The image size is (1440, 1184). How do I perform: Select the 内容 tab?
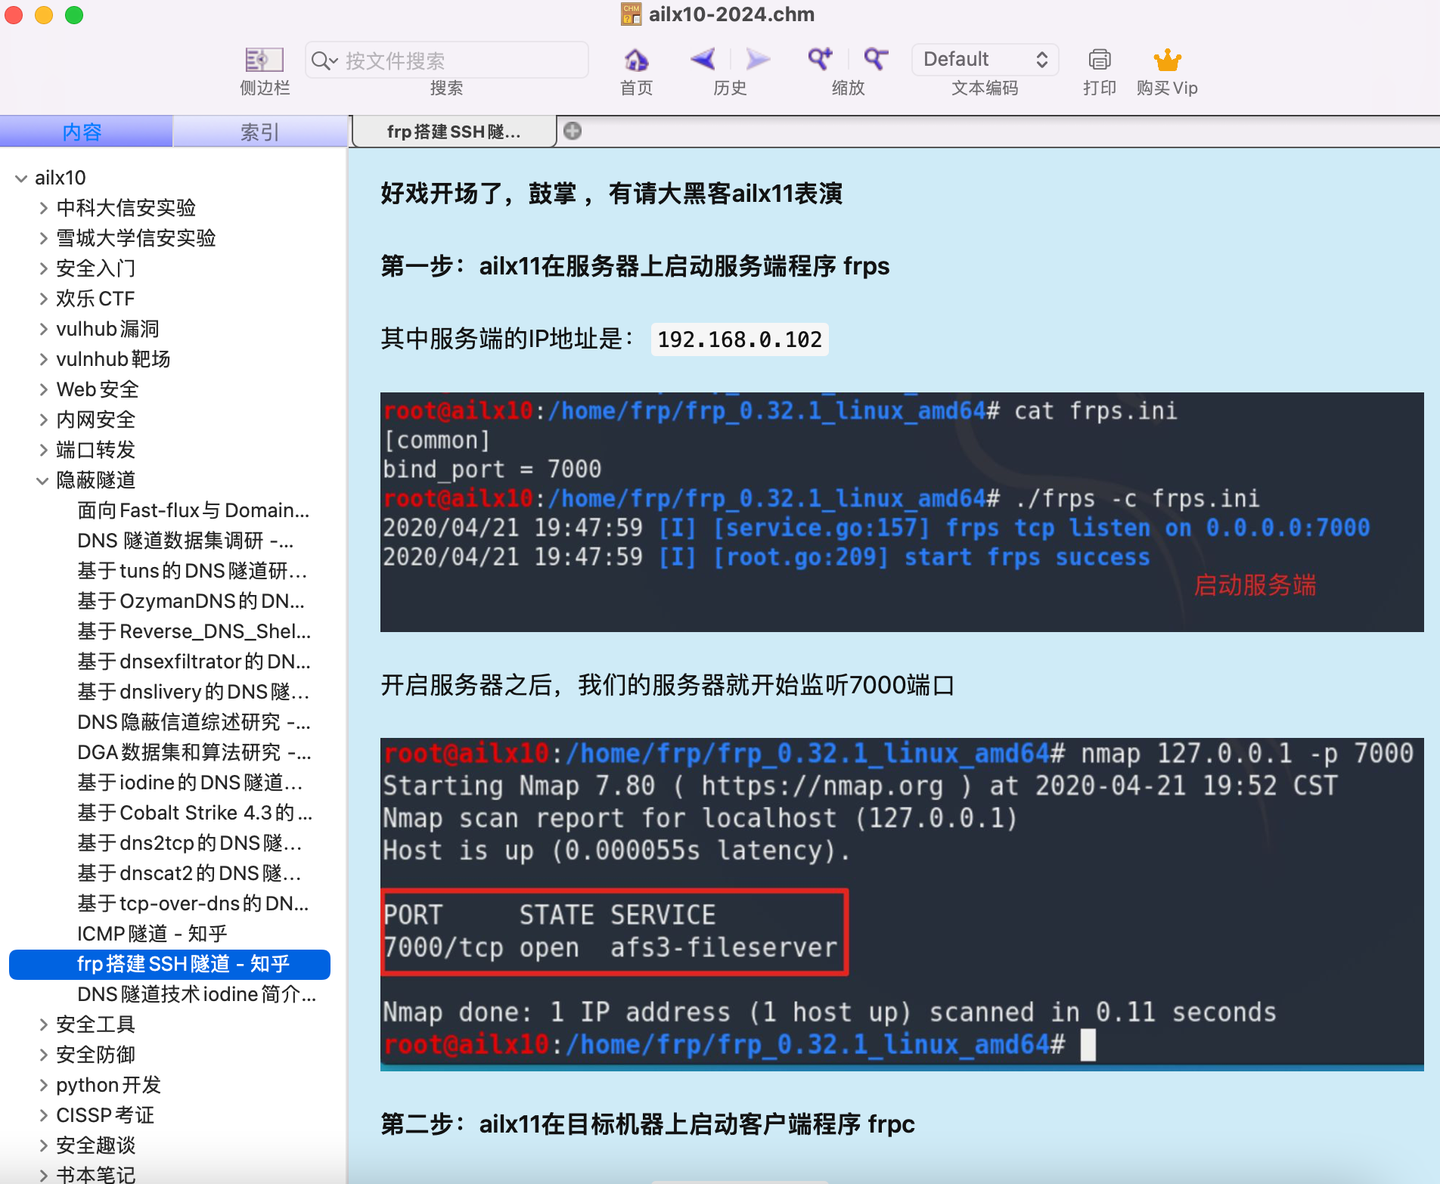pyautogui.click(x=86, y=131)
